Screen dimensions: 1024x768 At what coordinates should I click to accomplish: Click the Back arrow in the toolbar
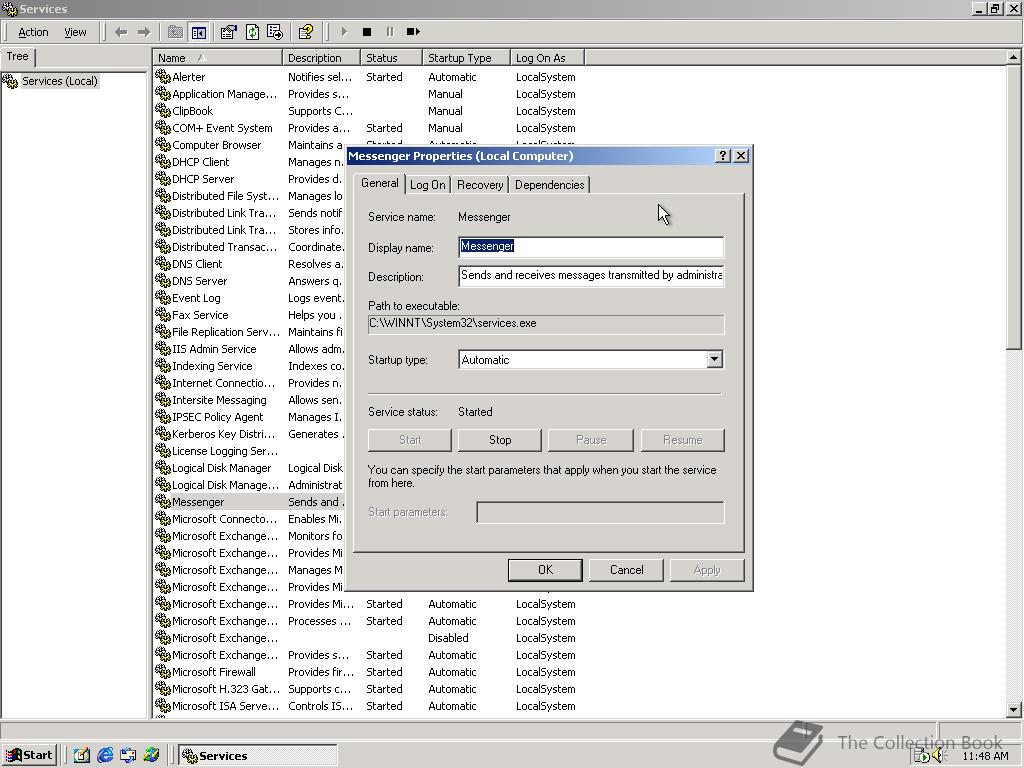121,31
